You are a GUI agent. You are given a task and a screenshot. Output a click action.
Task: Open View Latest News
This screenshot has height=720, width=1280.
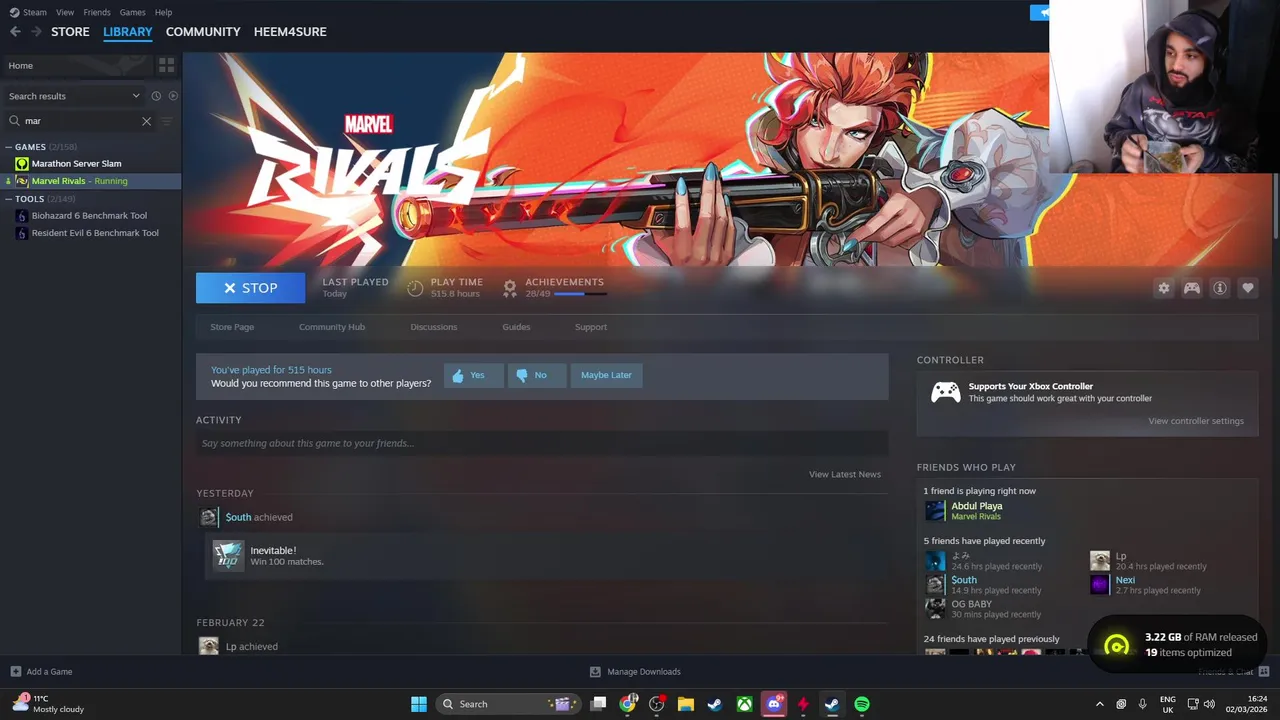(845, 474)
